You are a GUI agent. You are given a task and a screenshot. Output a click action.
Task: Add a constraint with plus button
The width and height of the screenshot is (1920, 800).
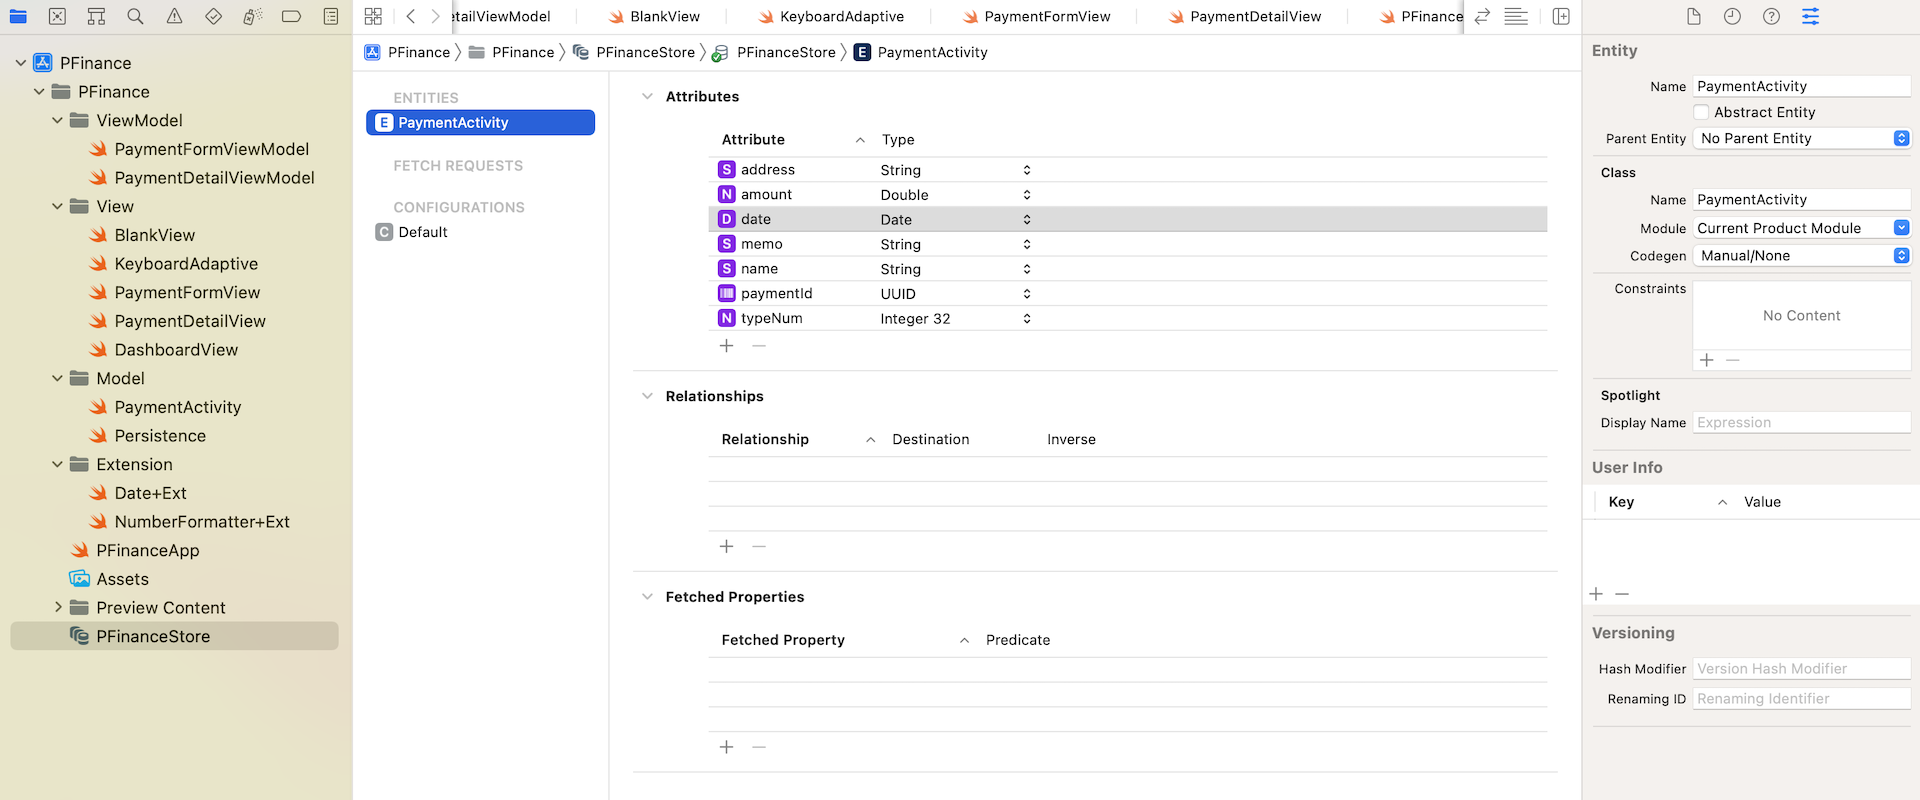tap(1707, 360)
